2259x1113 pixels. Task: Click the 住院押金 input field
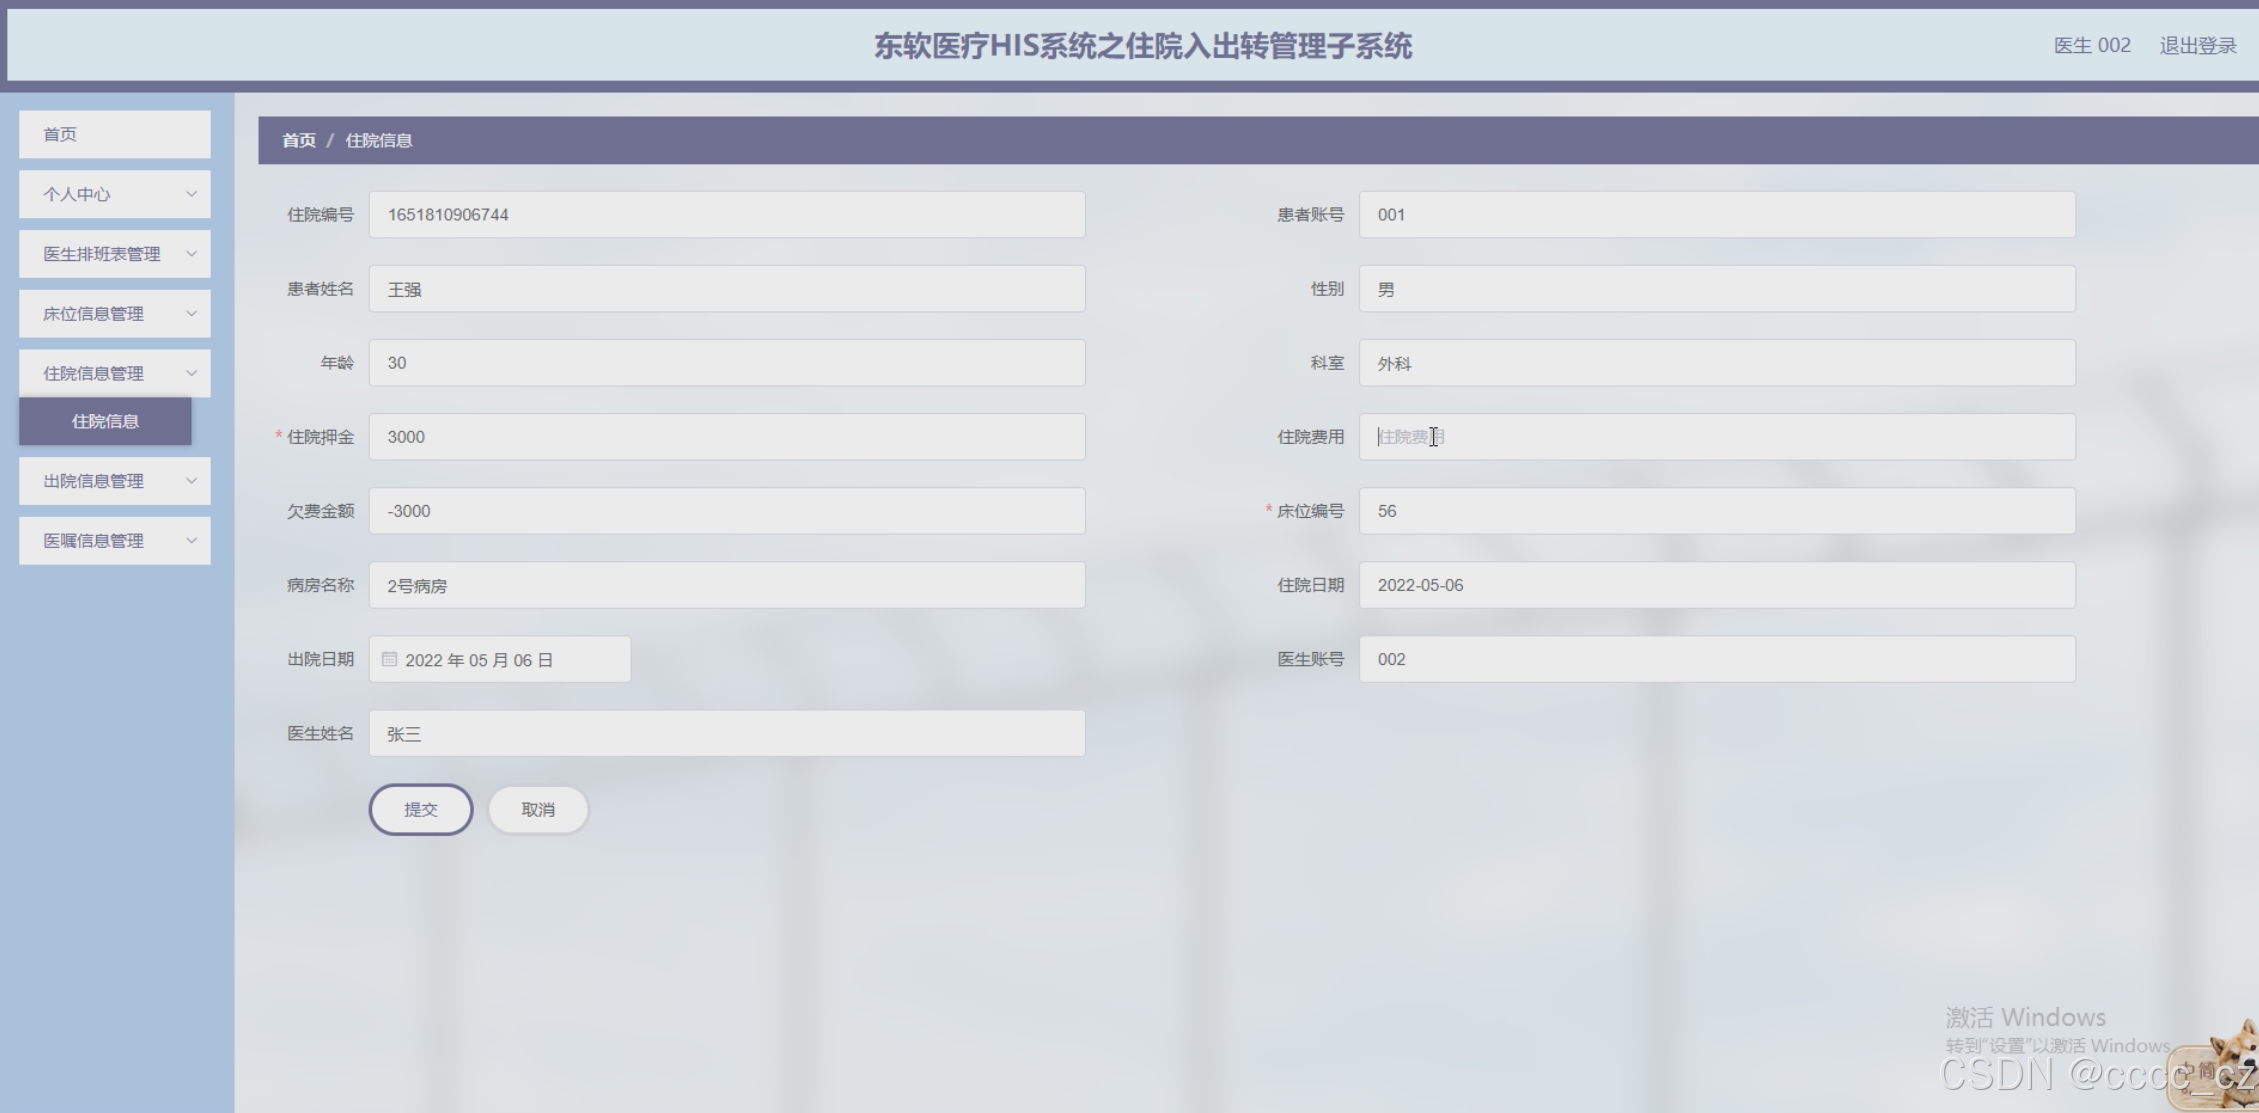[726, 437]
